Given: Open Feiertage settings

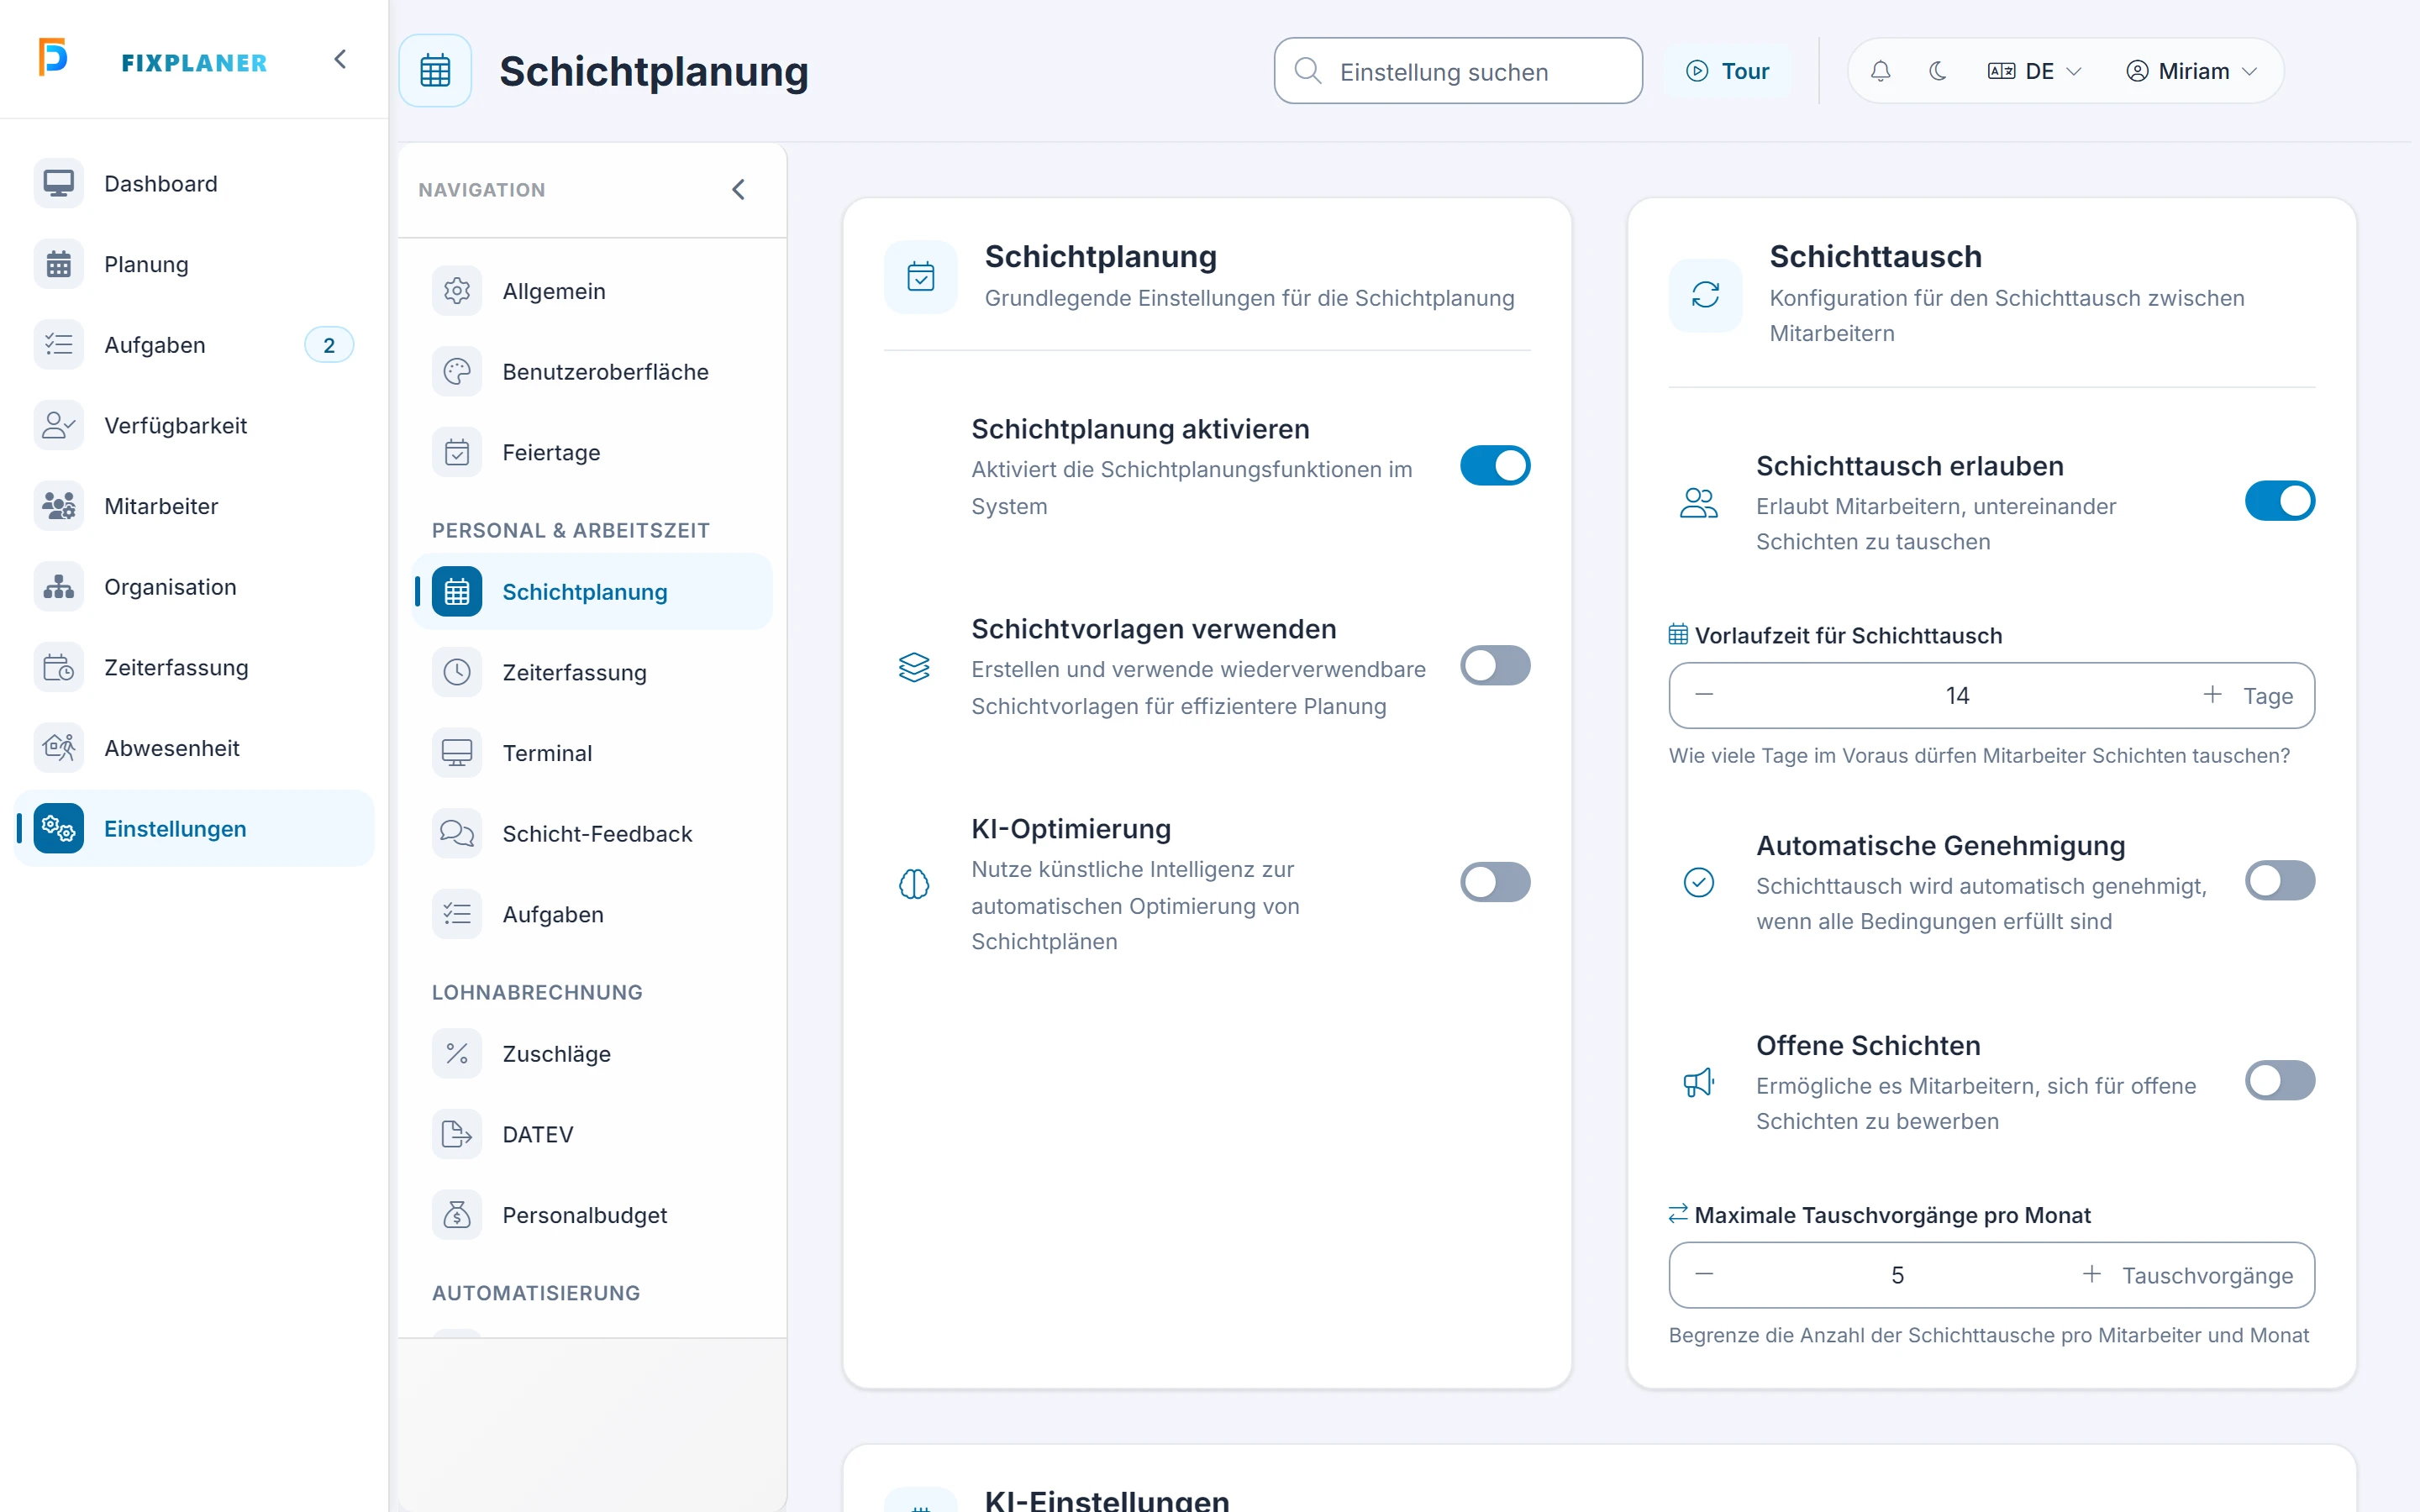Looking at the screenshot, I should coord(592,452).
